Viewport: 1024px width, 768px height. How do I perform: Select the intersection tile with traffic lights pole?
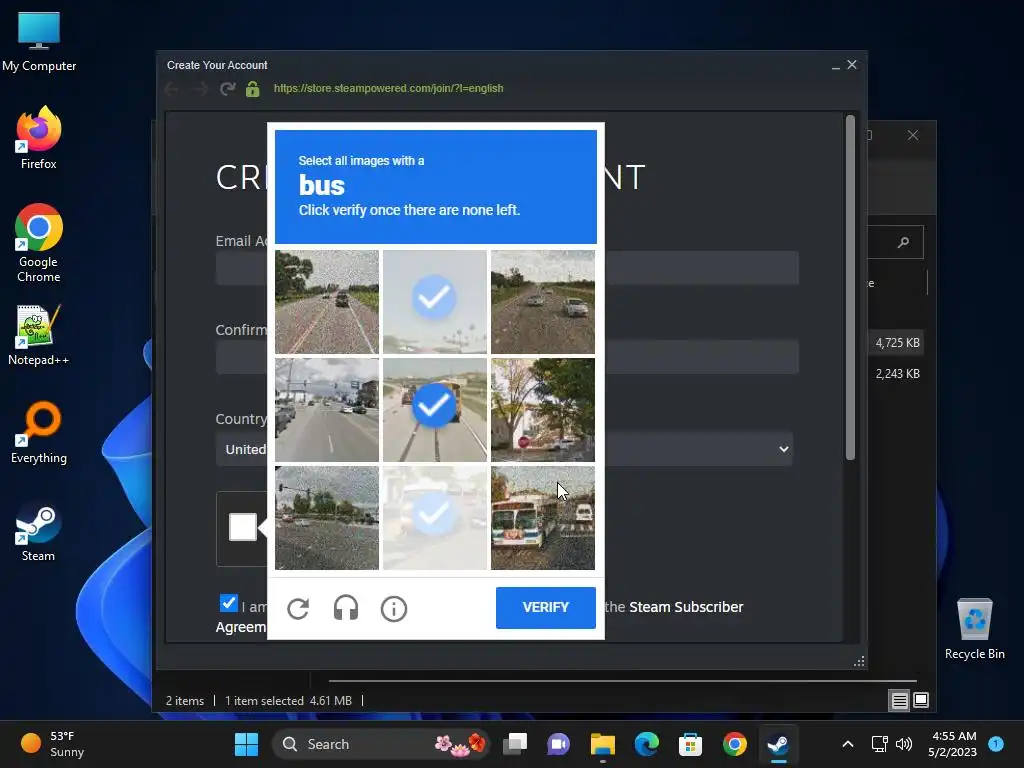click(327, 517)
